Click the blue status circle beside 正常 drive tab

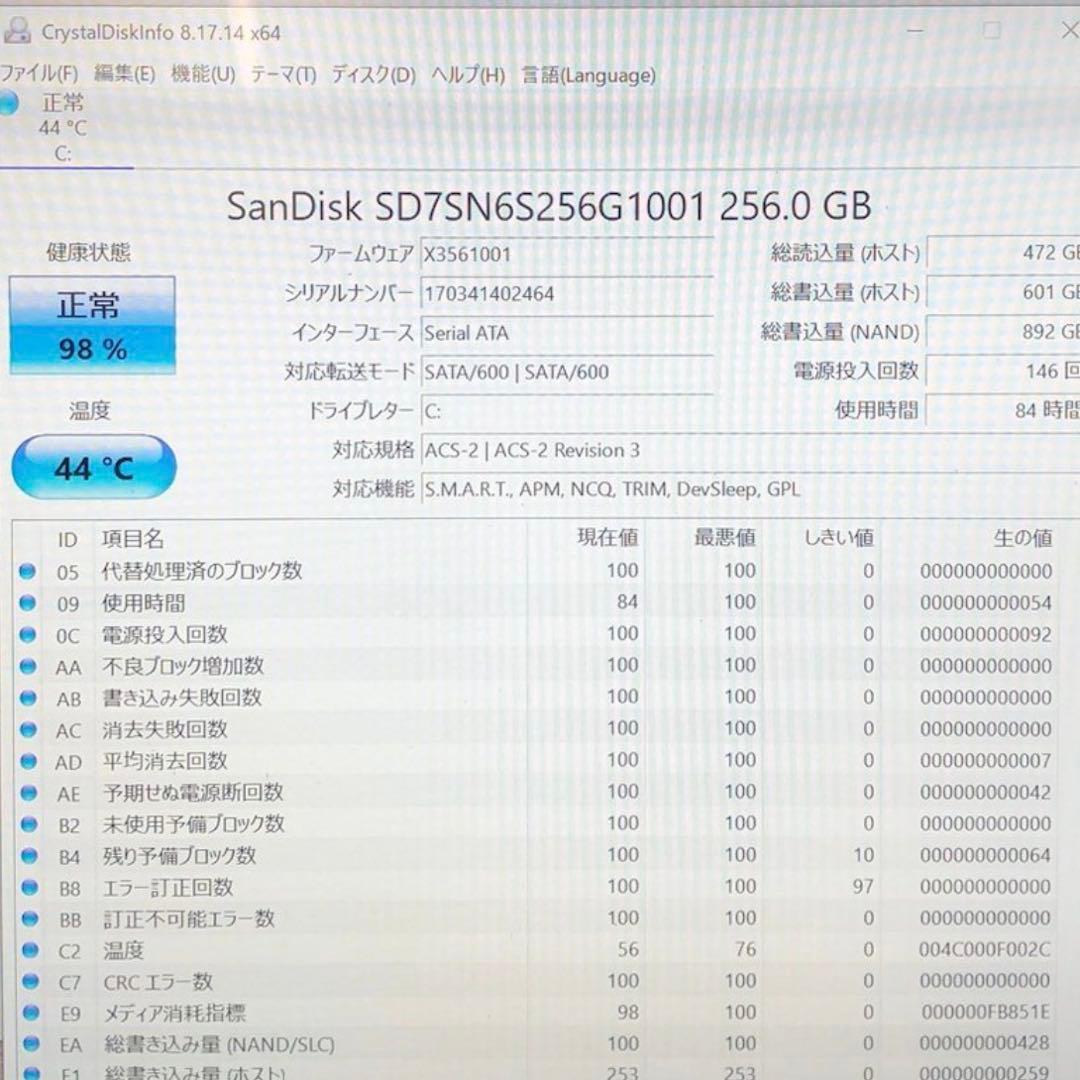tap(8, 103)
